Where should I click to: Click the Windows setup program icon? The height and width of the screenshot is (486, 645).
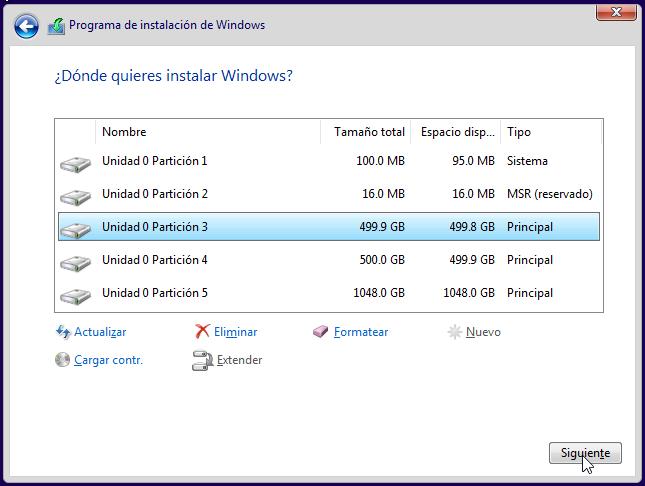tap(56, 26)
